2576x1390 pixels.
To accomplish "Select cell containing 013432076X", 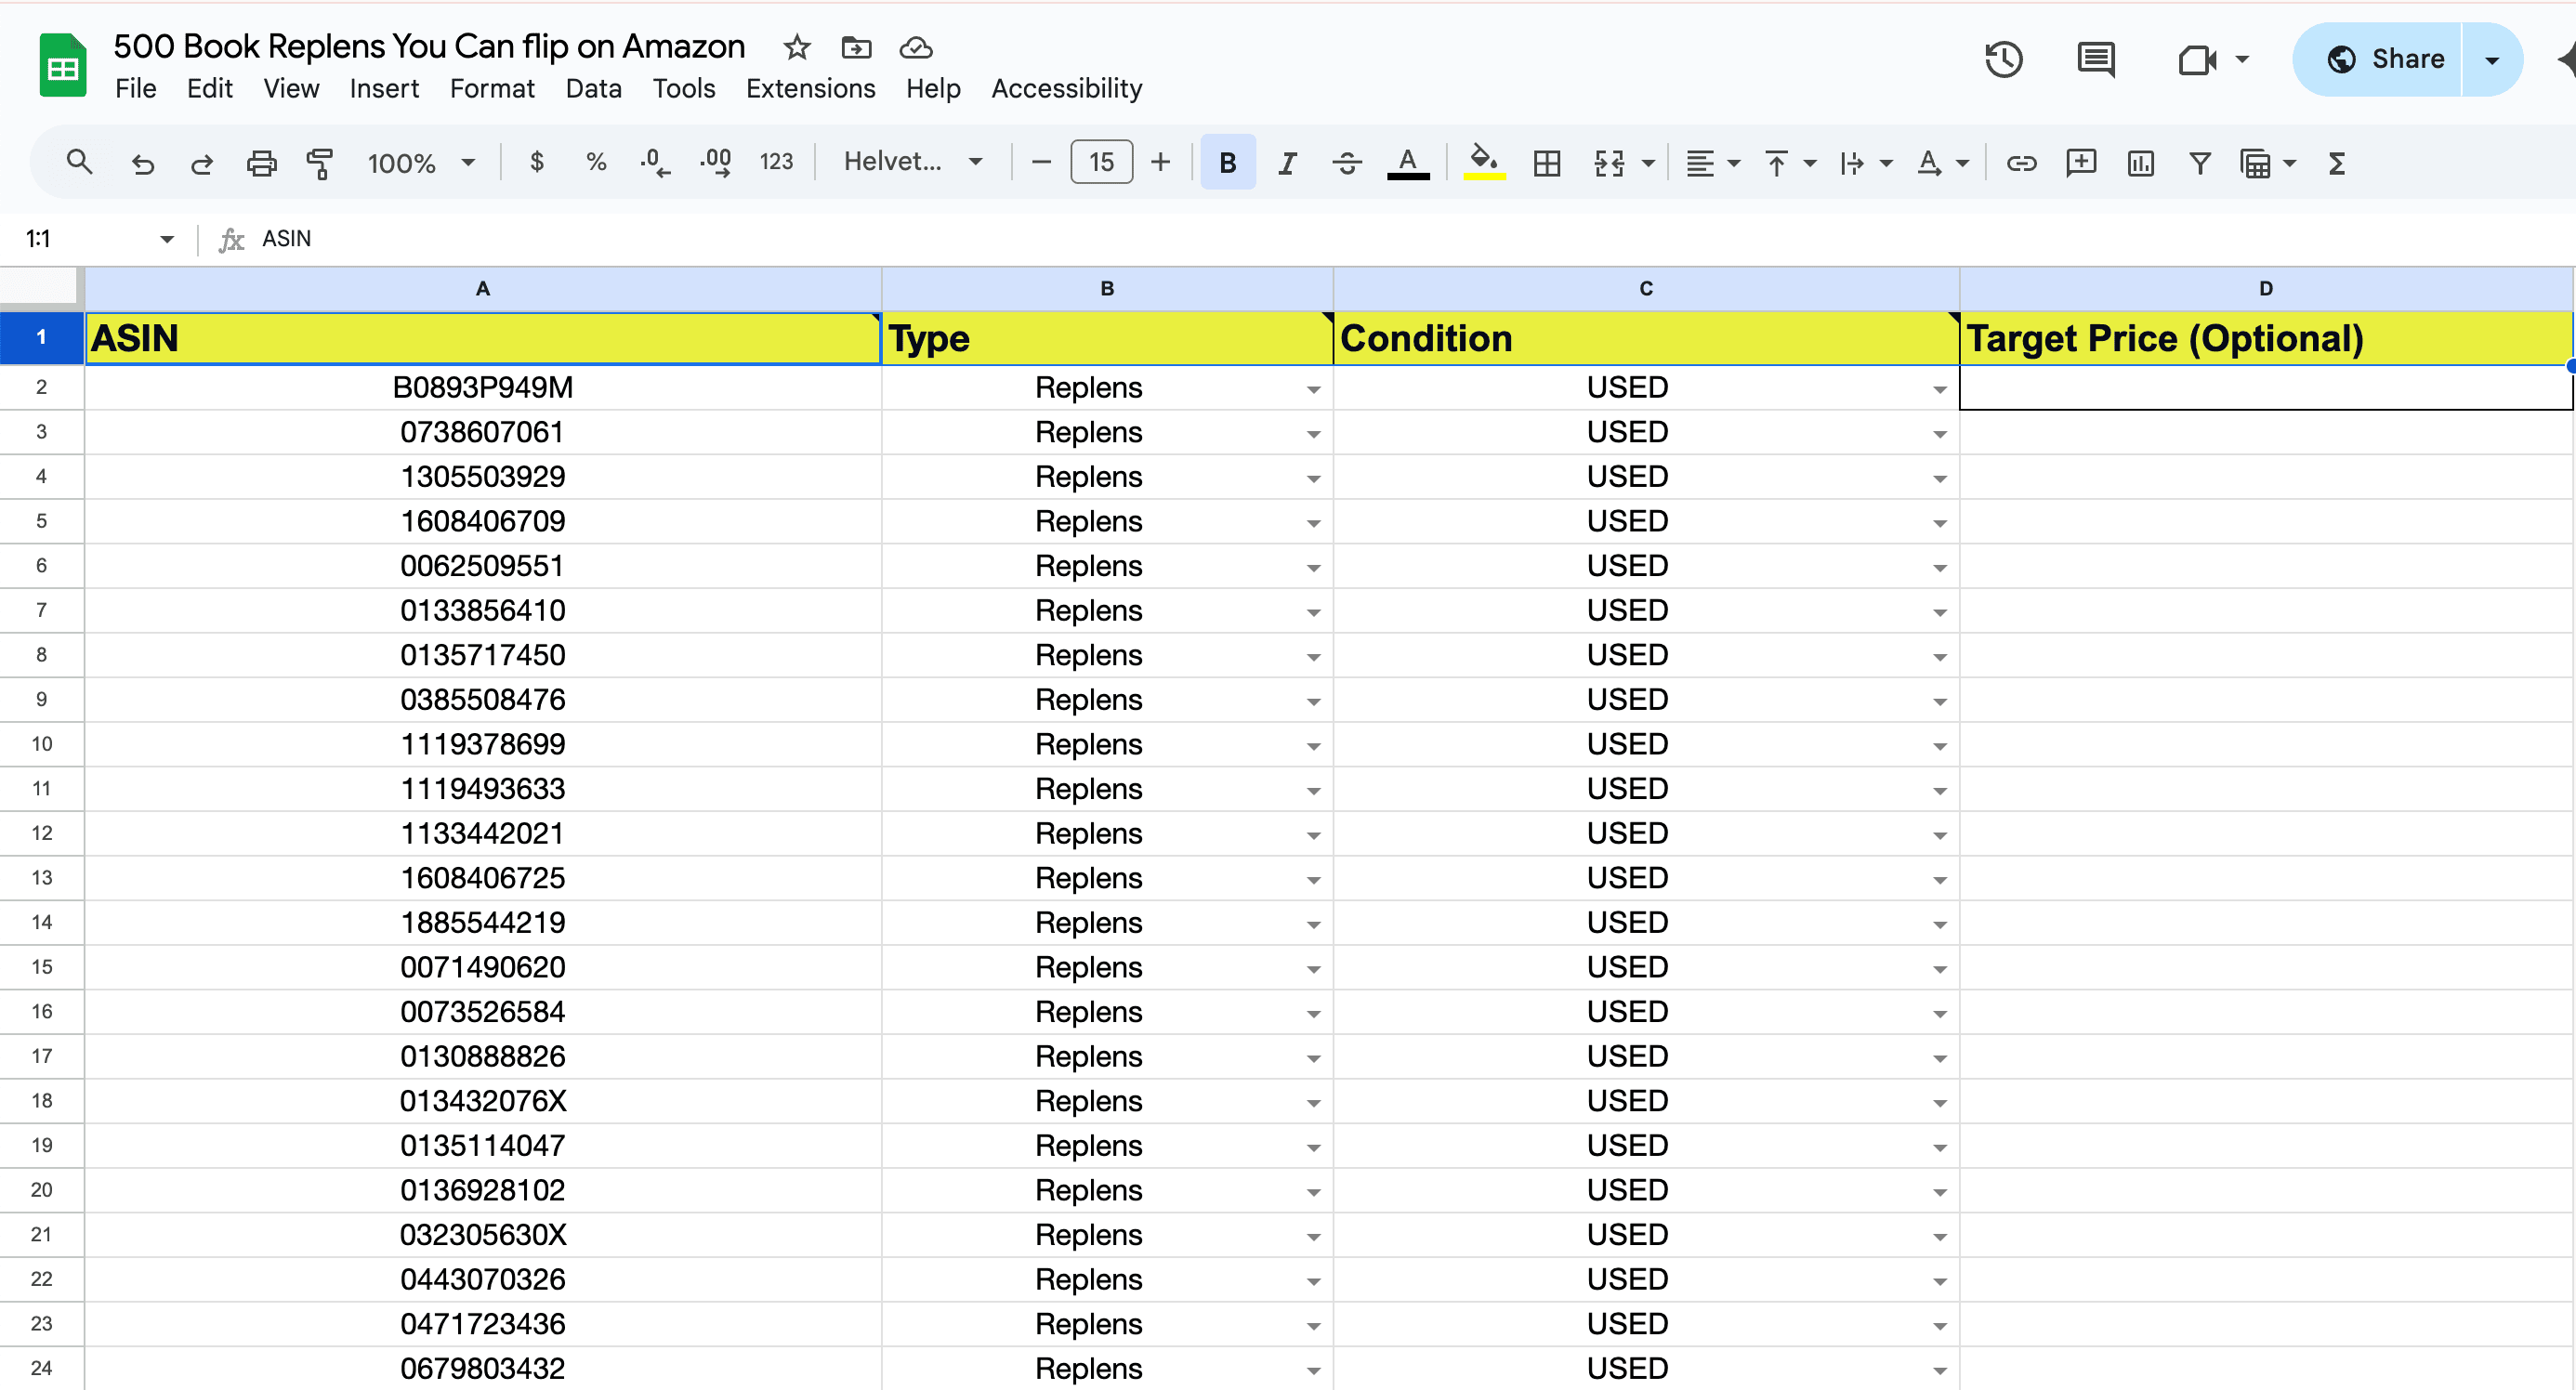I will (x=483, y=1101).
